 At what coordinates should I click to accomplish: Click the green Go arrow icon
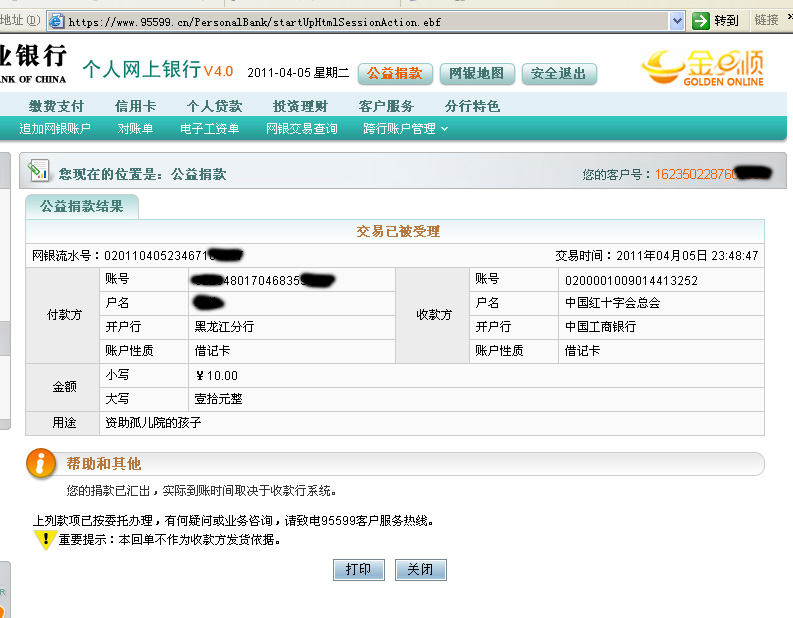701,21
